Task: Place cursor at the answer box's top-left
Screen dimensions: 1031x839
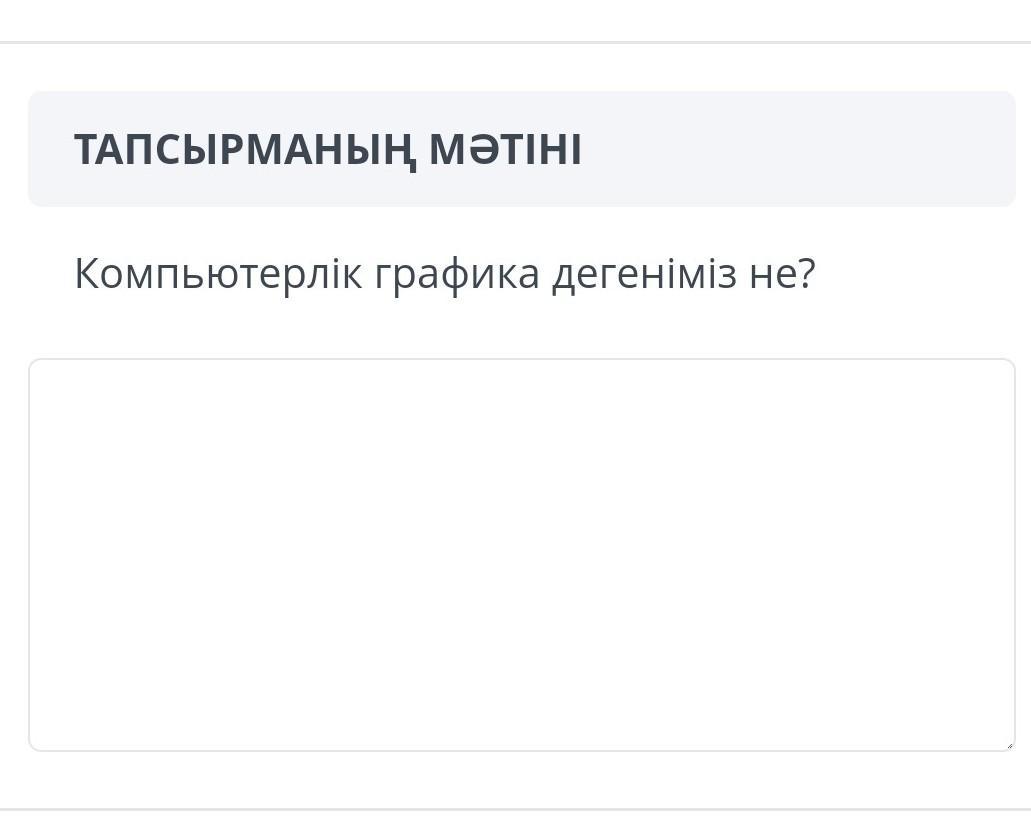Action: tap(50, 380)
